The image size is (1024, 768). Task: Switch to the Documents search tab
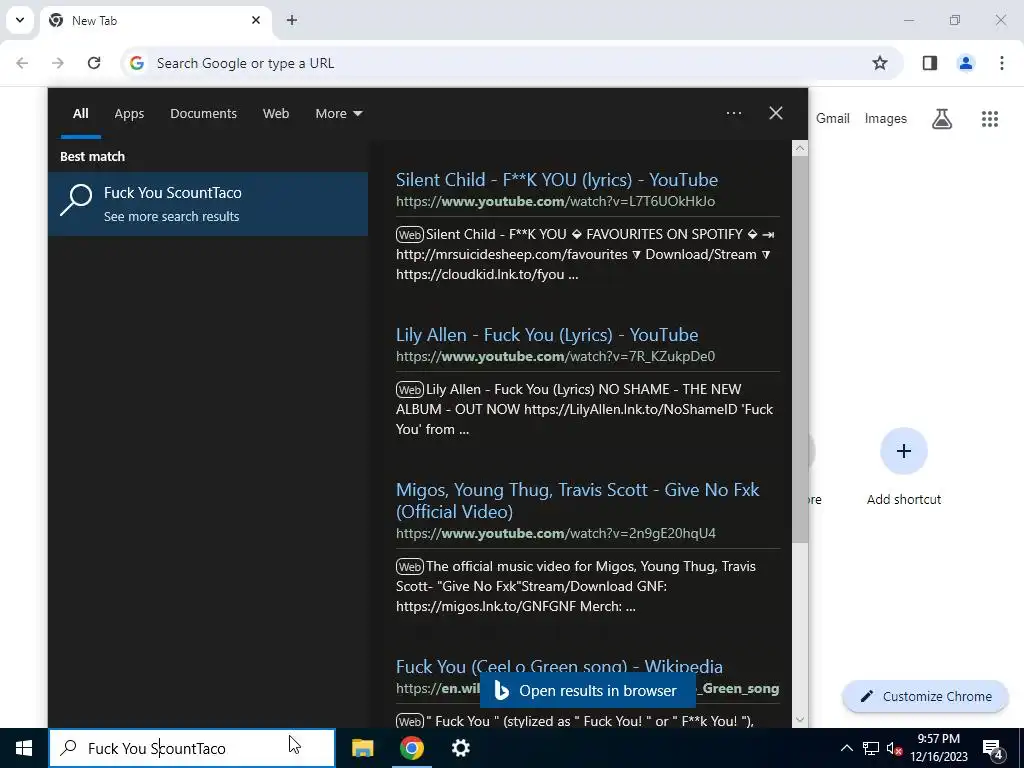[203, 114]
